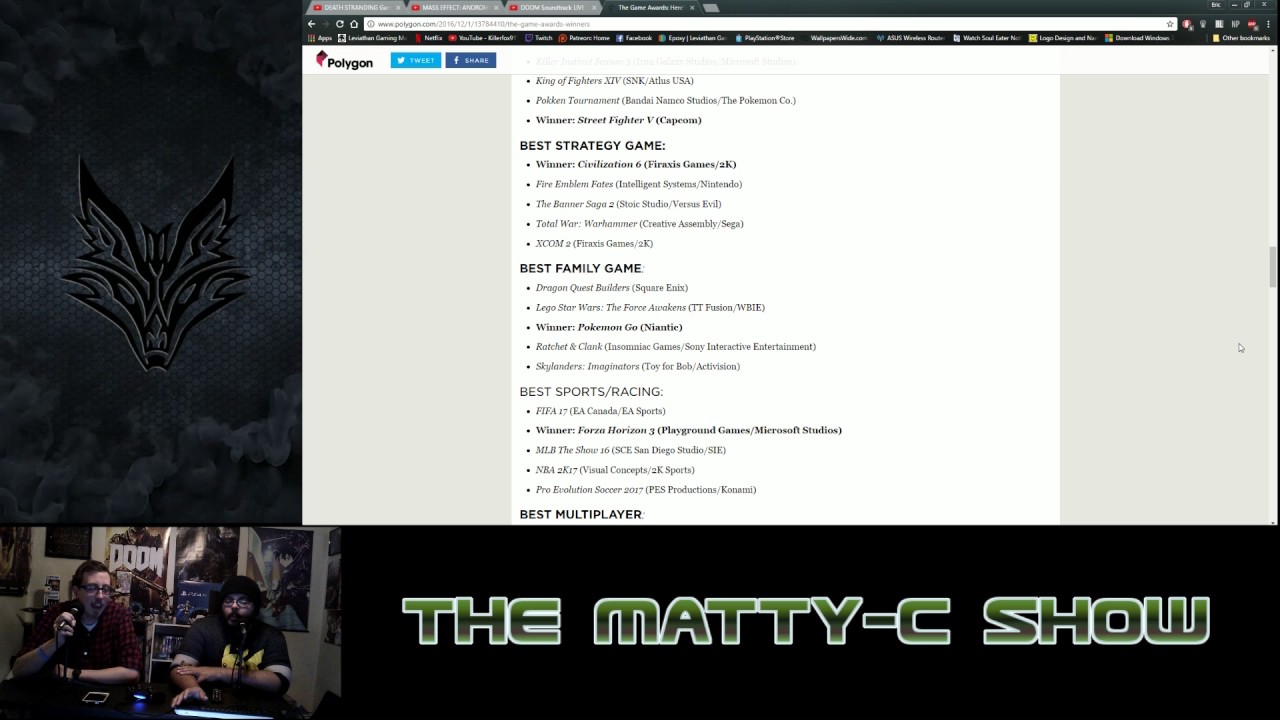Close The Game Awards tab
1280x720 pixels.
pyautogui.click(x=691, y=8)
